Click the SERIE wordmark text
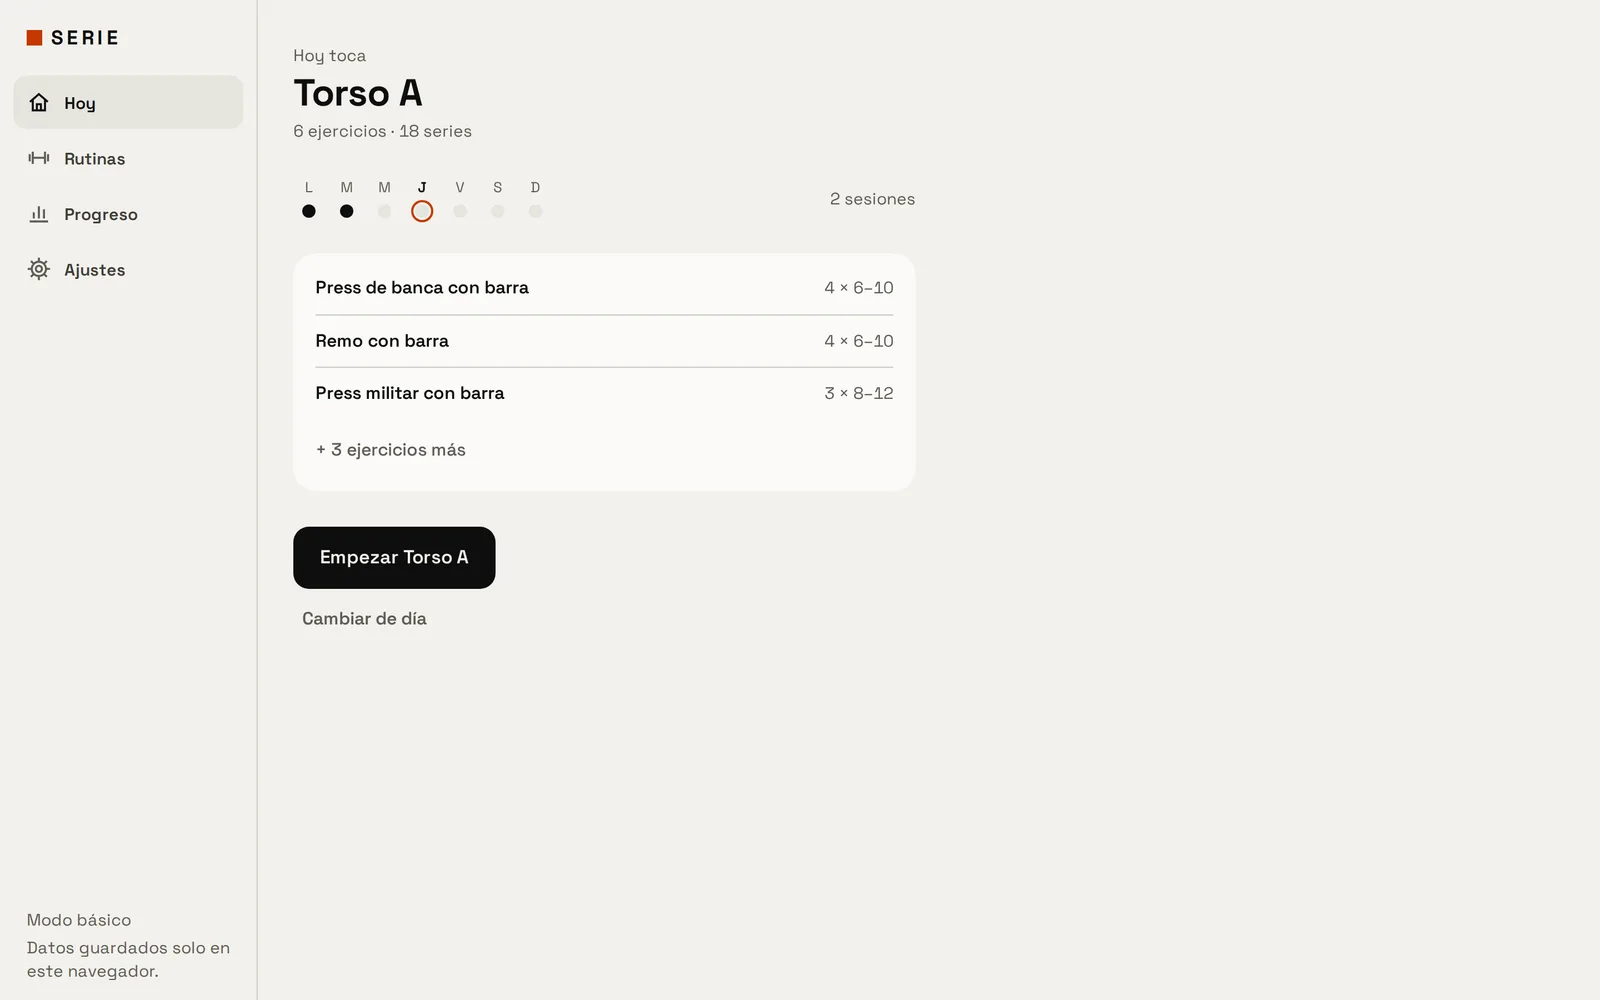This screenshot has width=1600, height=1000. click(85, 38)
